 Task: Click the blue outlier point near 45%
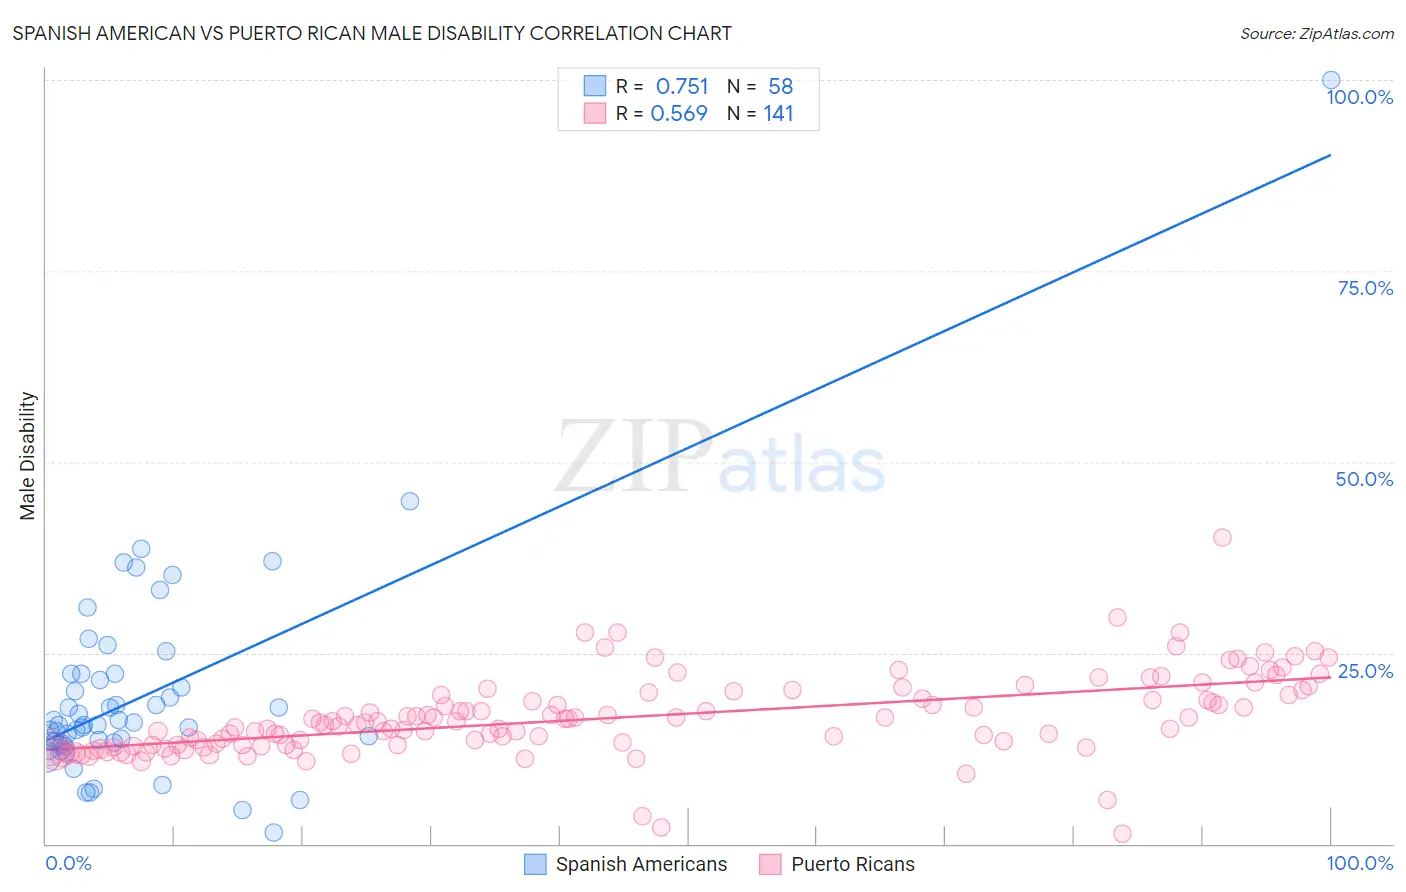tap(410, 501)
